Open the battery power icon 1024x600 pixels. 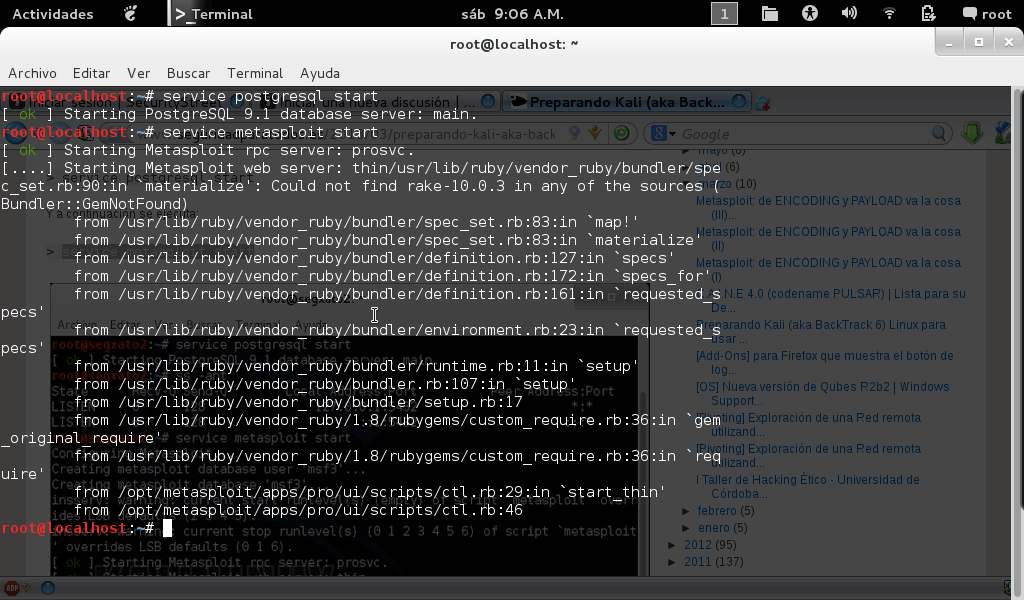(x=928, y=14)
